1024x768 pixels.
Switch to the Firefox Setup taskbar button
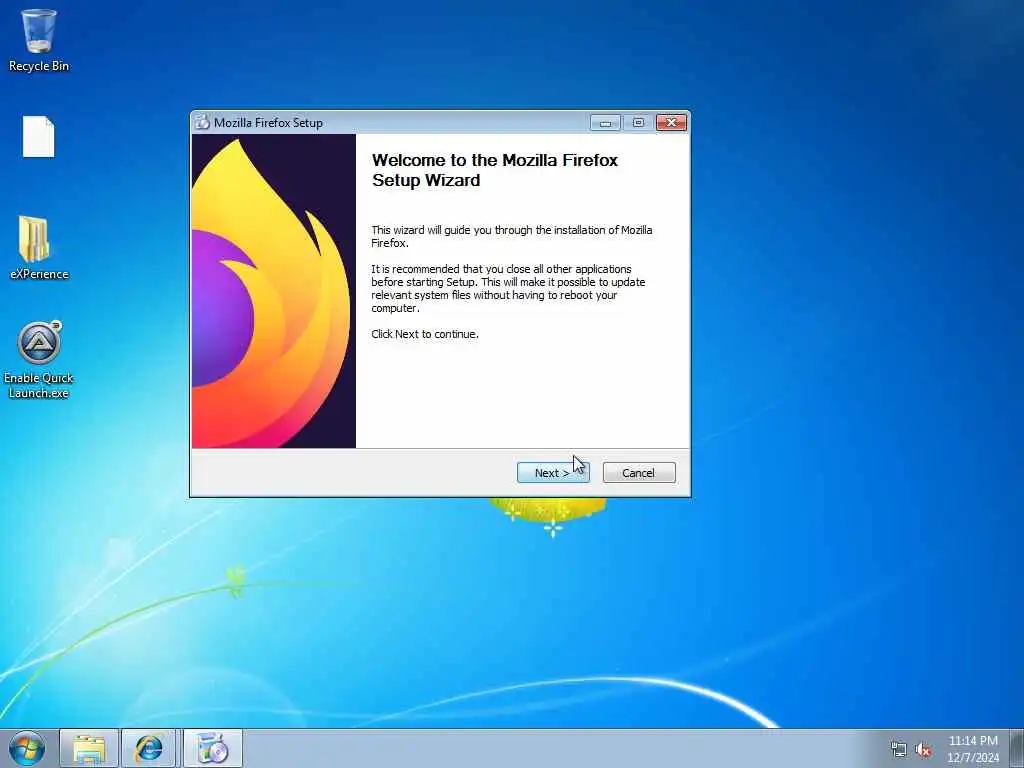[212, 748]
